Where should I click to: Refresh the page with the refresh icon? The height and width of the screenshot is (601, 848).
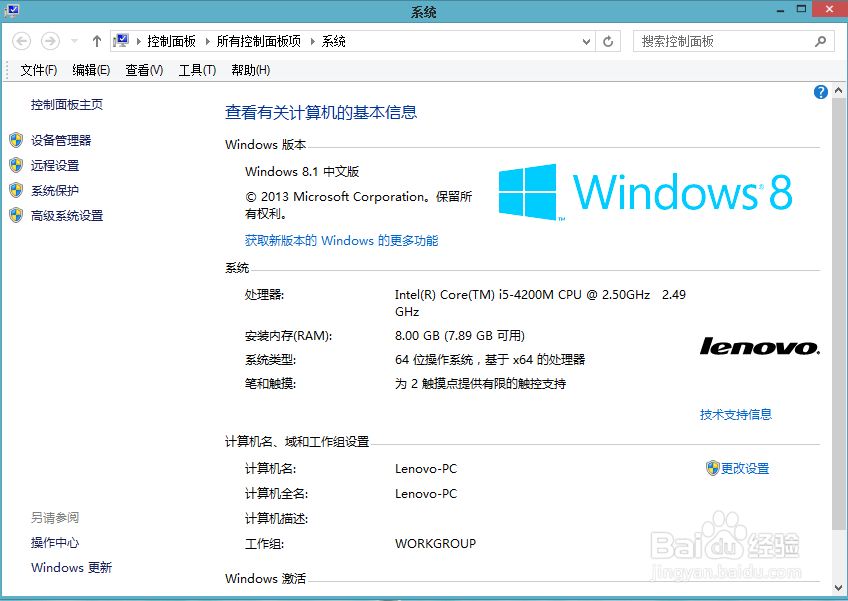pos(608,41)
